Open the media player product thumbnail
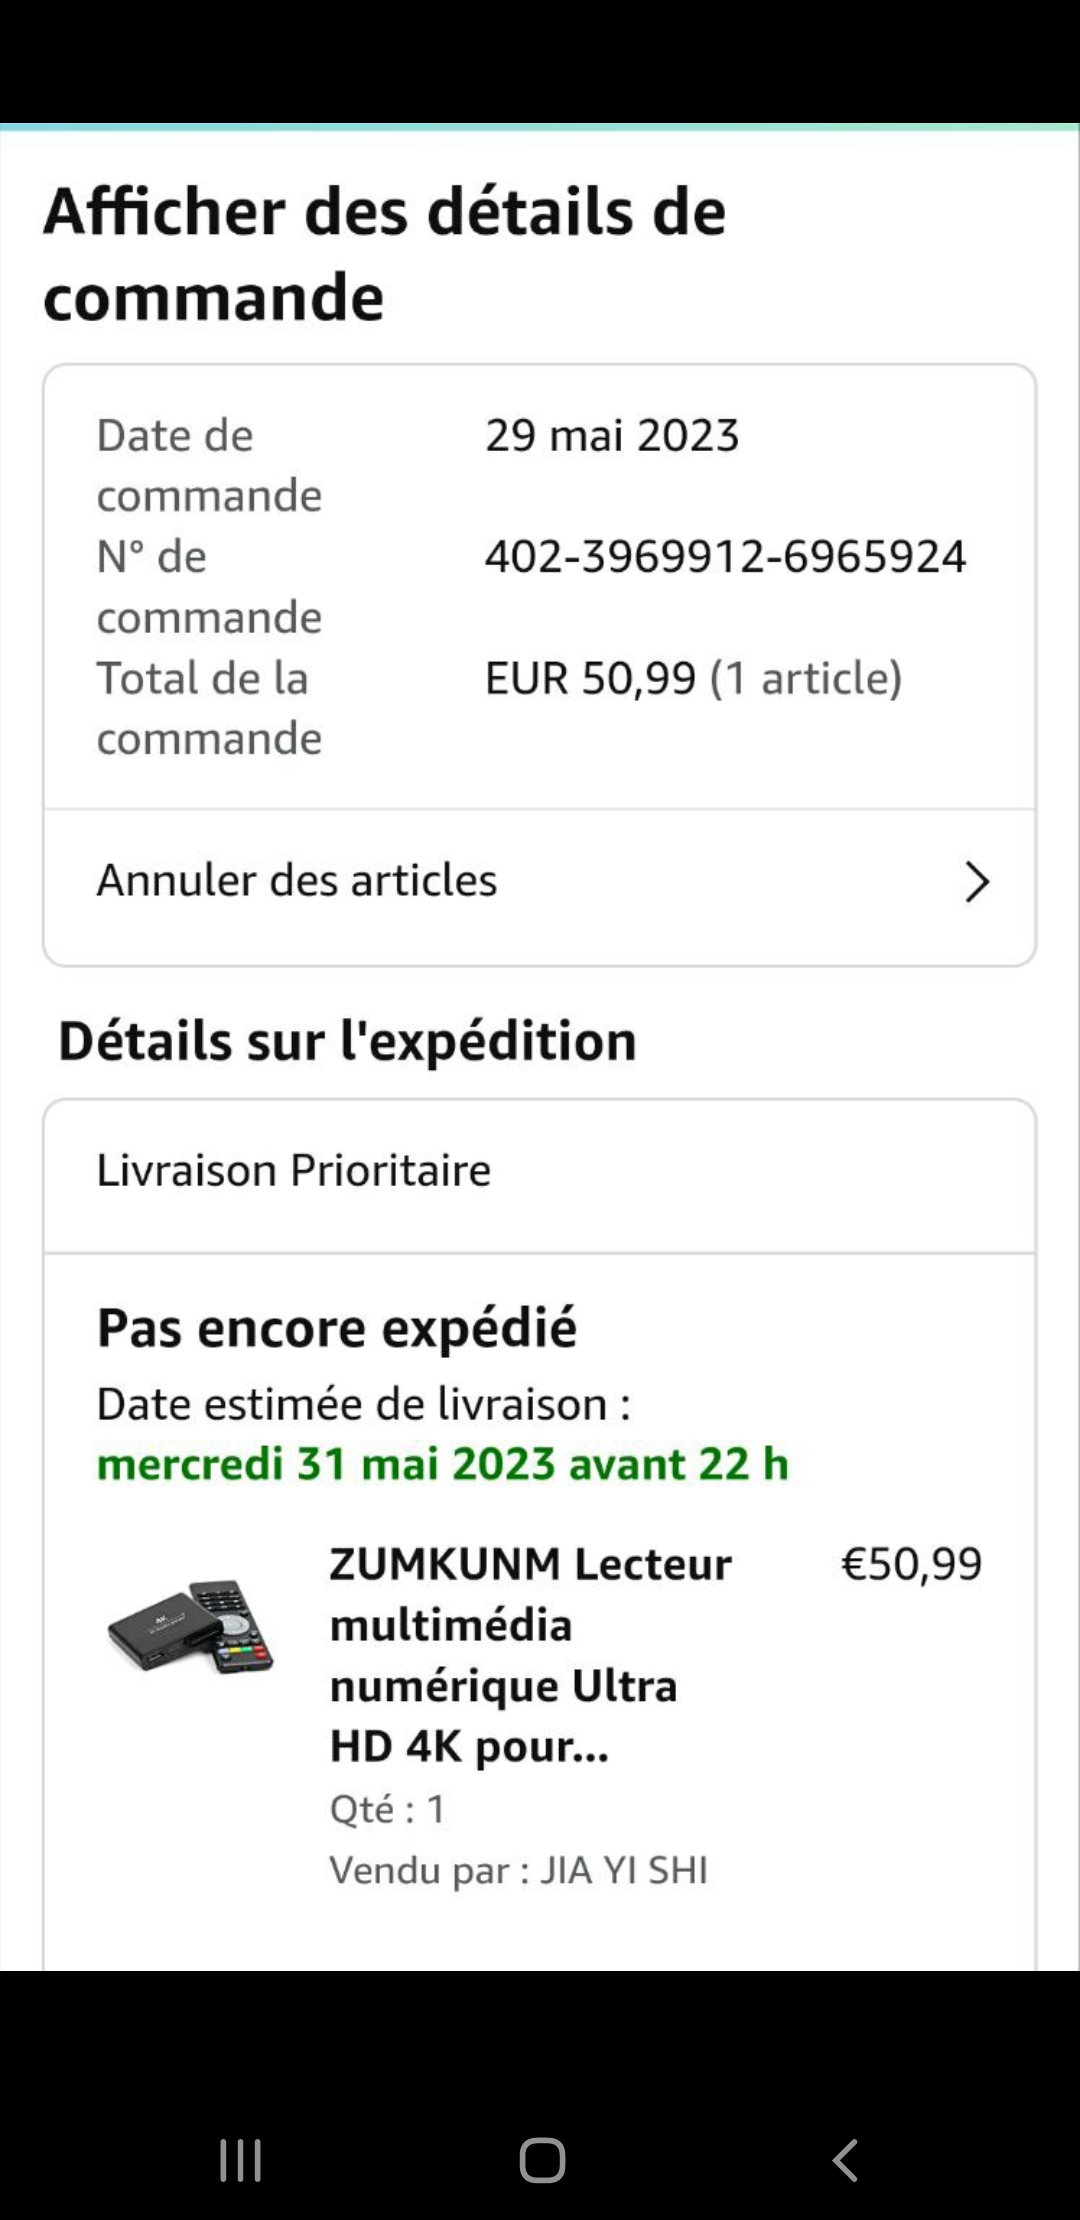 click(191, 1626)
